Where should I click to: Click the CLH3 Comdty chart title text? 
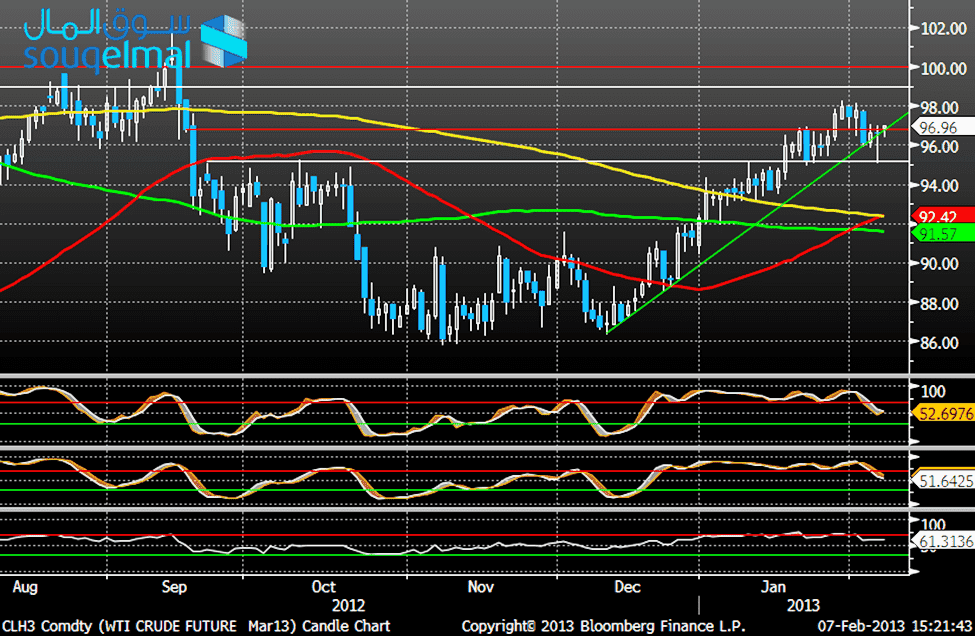pos(196,625)
